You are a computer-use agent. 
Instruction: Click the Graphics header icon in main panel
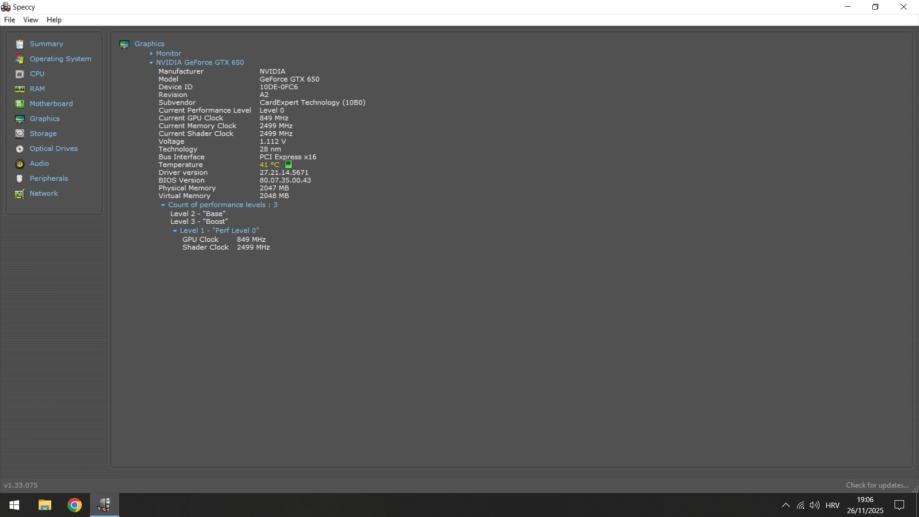coord(124,44)
